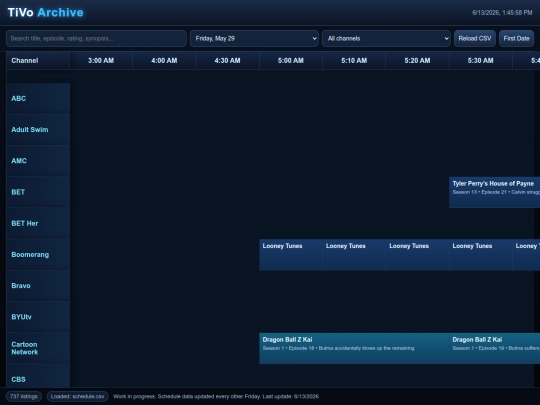This screenshot has height=405, width=540.
Task: Select the Boomerang channel row label
Action: coord(38,255)
